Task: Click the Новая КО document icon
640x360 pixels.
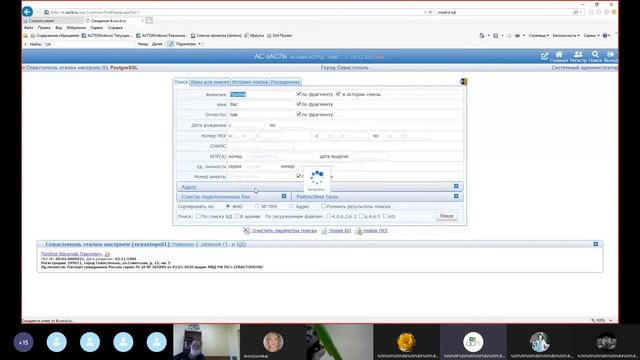Action: [324, 231]
